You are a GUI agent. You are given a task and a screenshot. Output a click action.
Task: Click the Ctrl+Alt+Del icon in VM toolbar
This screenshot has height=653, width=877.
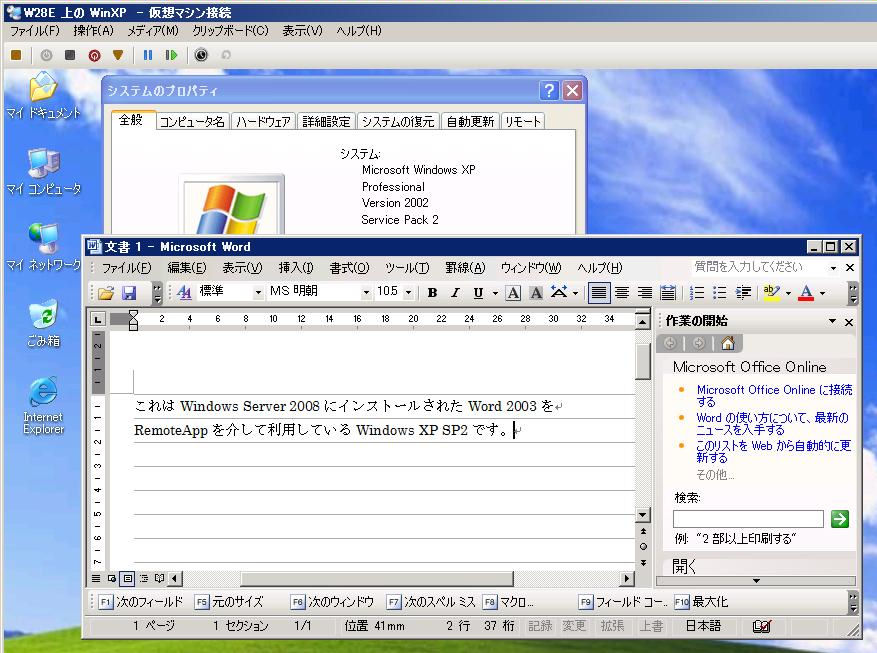tap(16, 55)
